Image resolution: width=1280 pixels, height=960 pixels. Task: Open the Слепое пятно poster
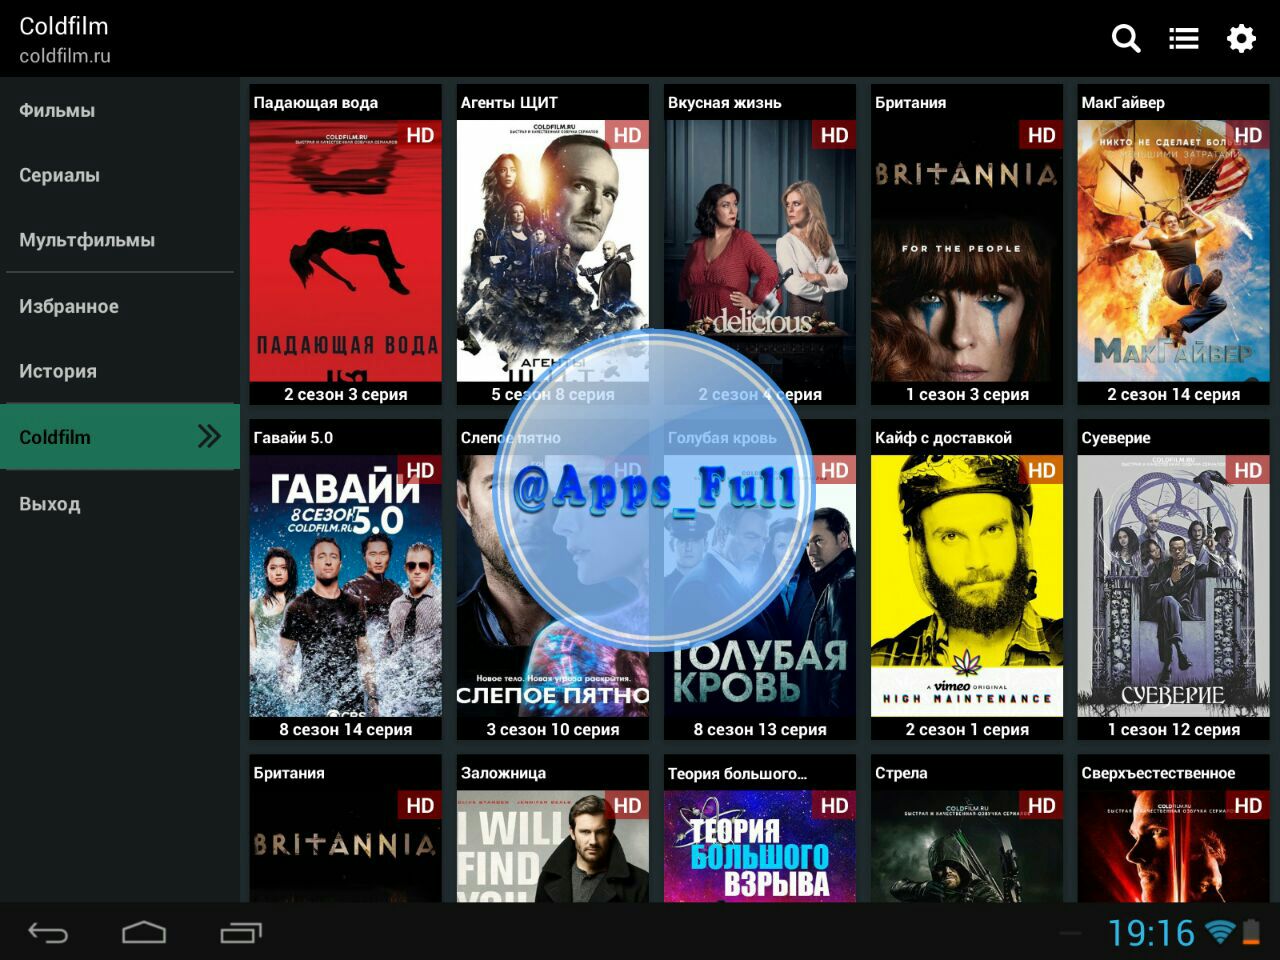(x=553, y=586)
